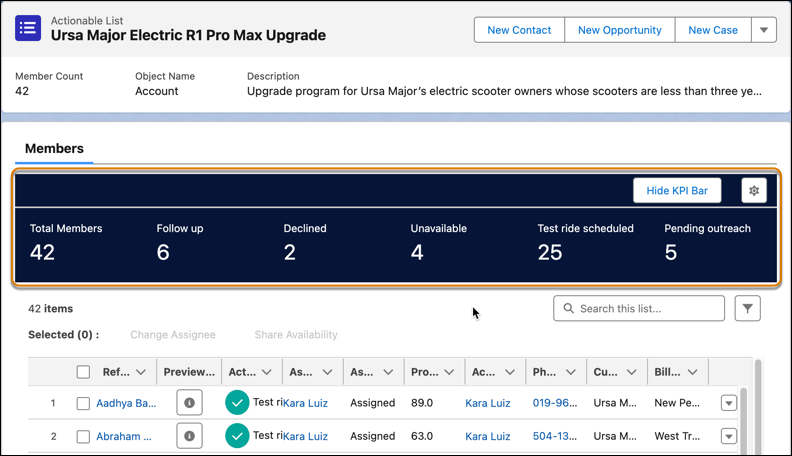Click the Assigned status in row 1
Screen dimensions: 792x456
(373, 403)
